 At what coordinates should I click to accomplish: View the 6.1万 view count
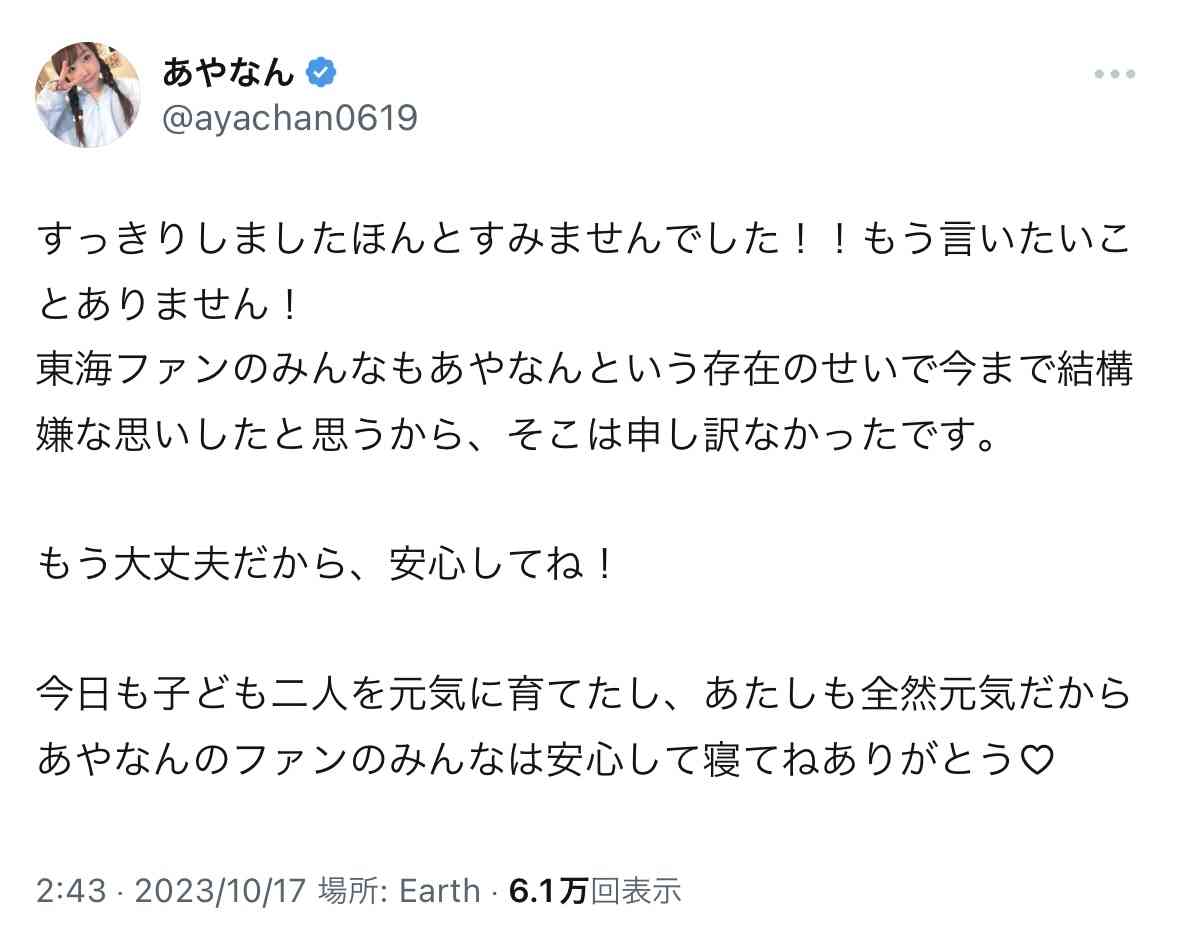(548, 891)
